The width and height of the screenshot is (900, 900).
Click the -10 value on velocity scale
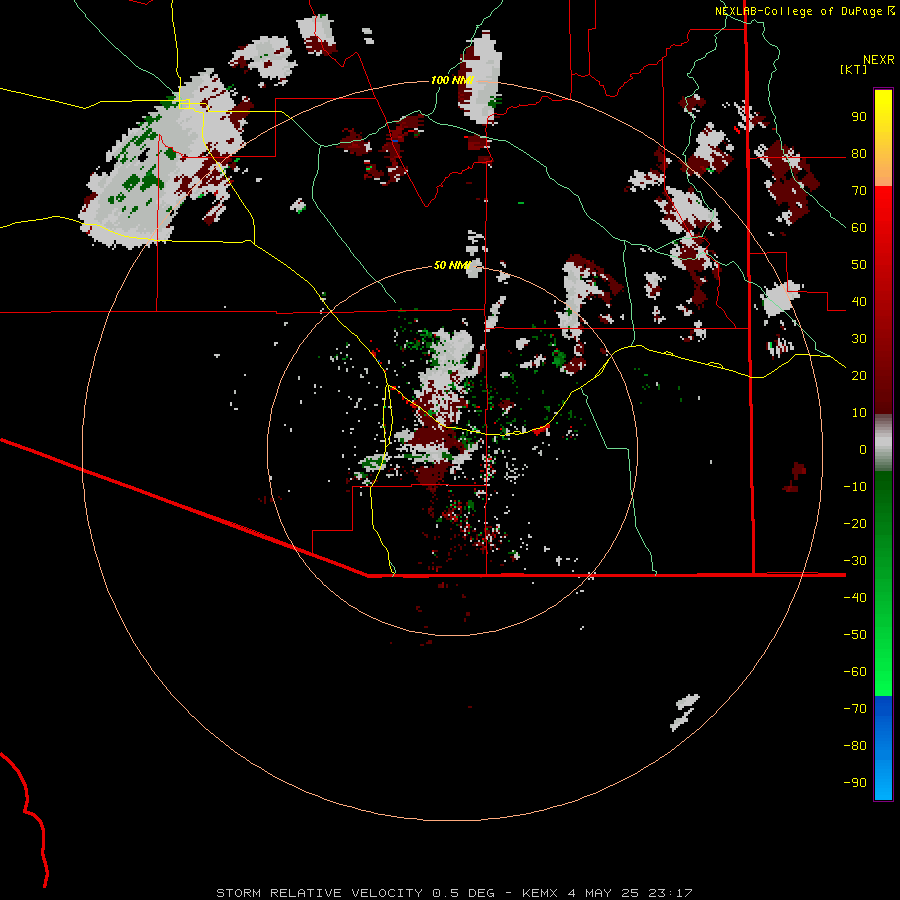point(855,487)
